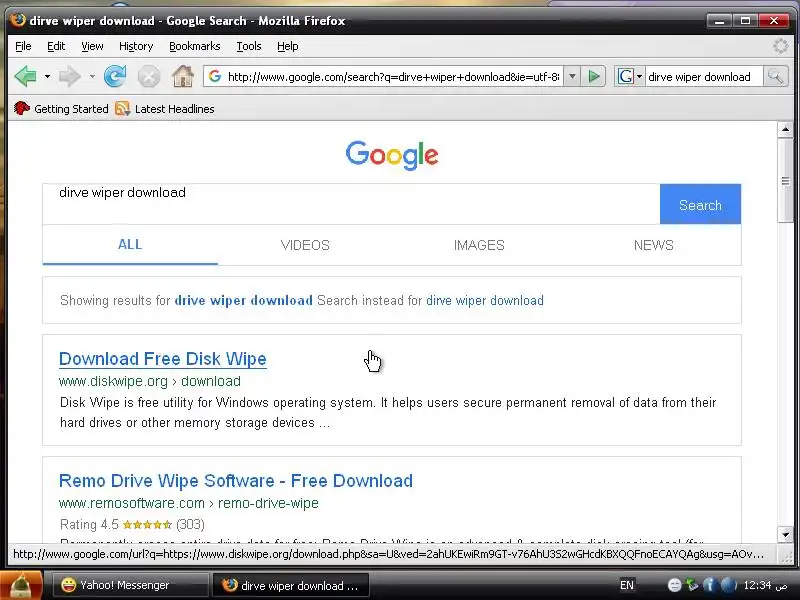Open the Help menu
The width and height of the screenshot is (800, 600).
pyautogui.click(x=287, y=46)
